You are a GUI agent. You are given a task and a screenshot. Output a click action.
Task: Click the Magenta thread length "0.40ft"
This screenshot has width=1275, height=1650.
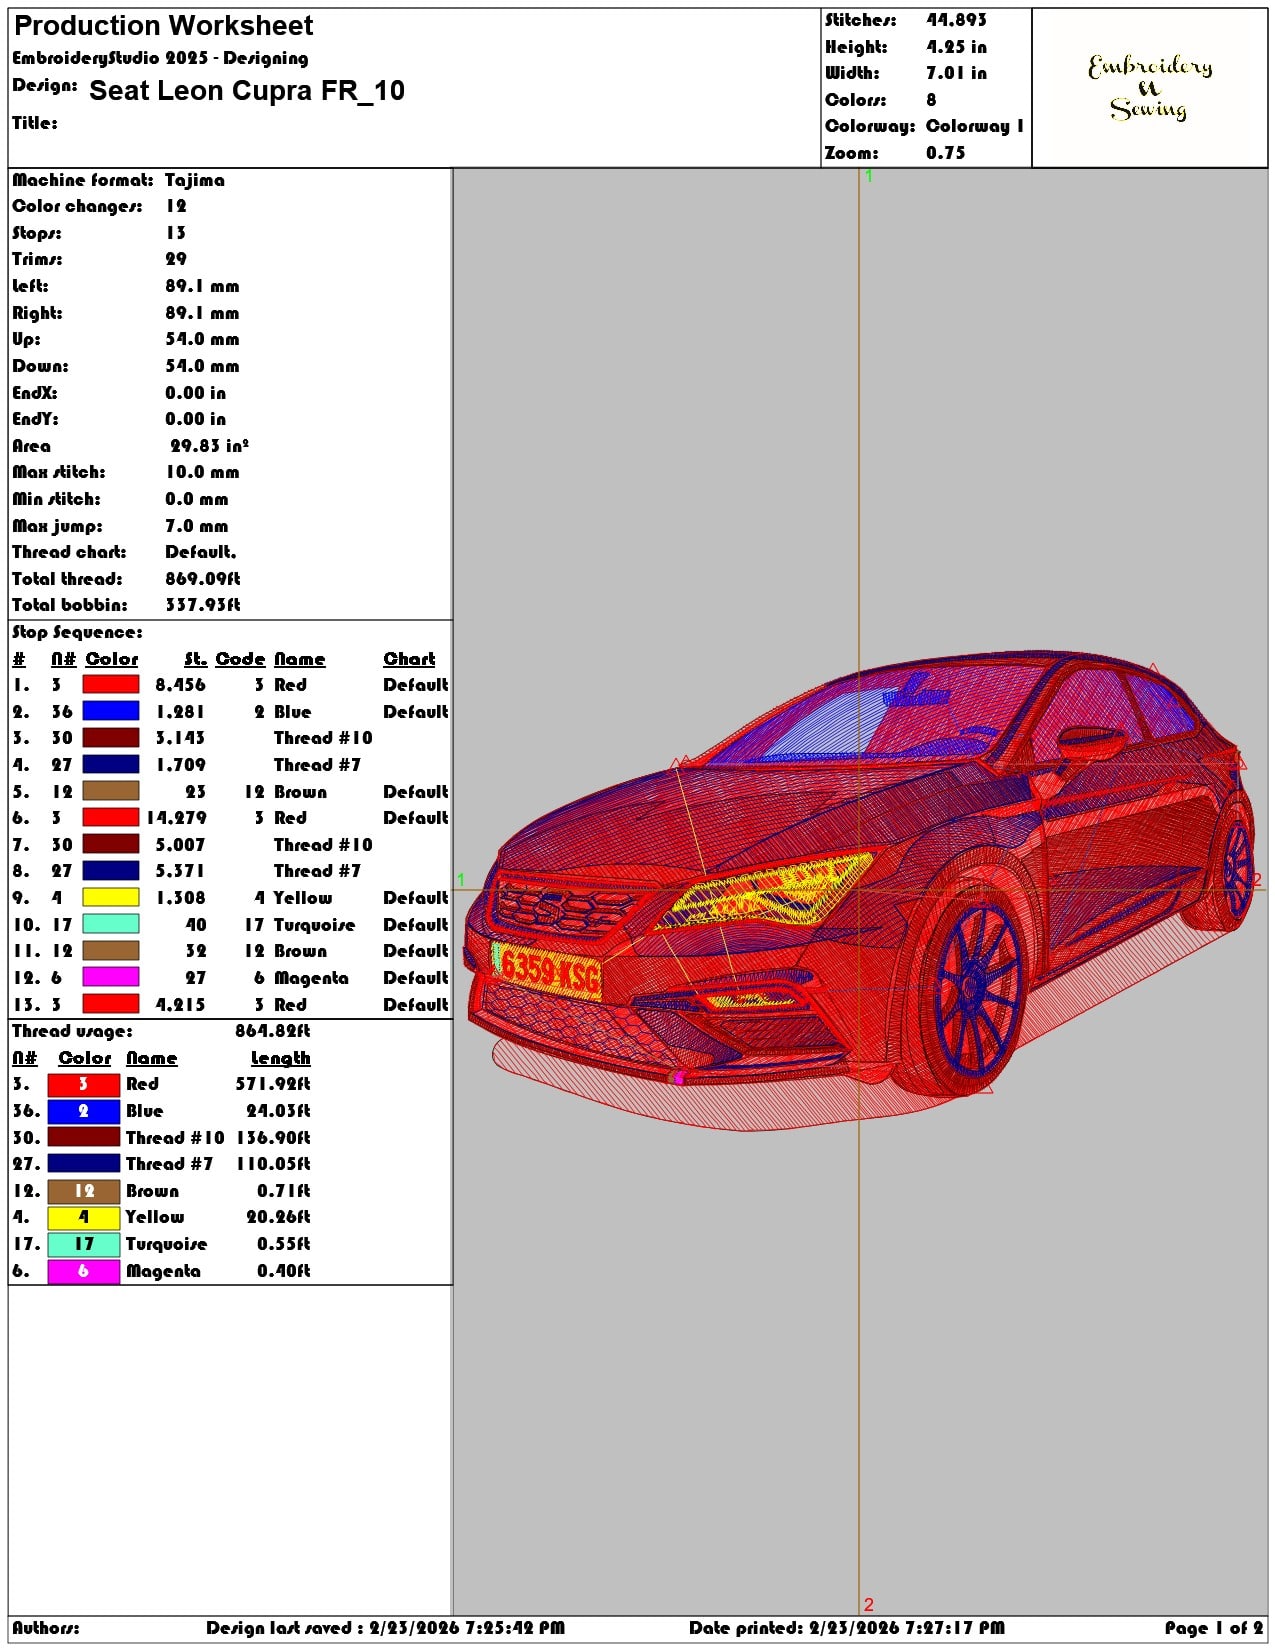pos(284,1271)
